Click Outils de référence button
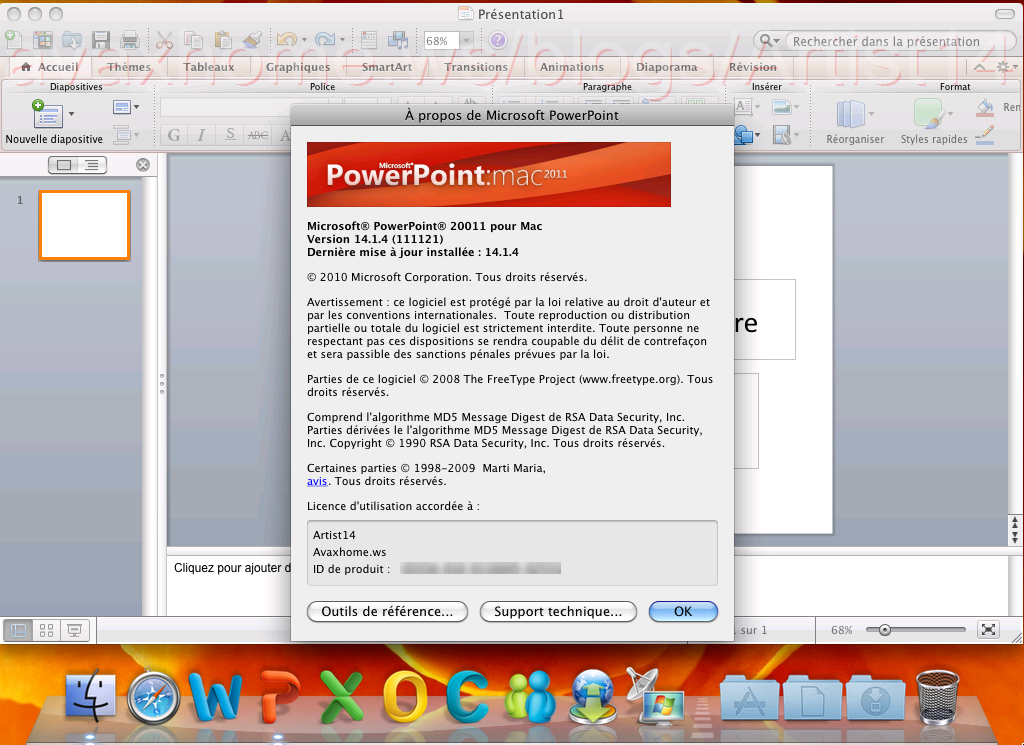Viewport: 1024px width, 745px height. click(387, 612)
